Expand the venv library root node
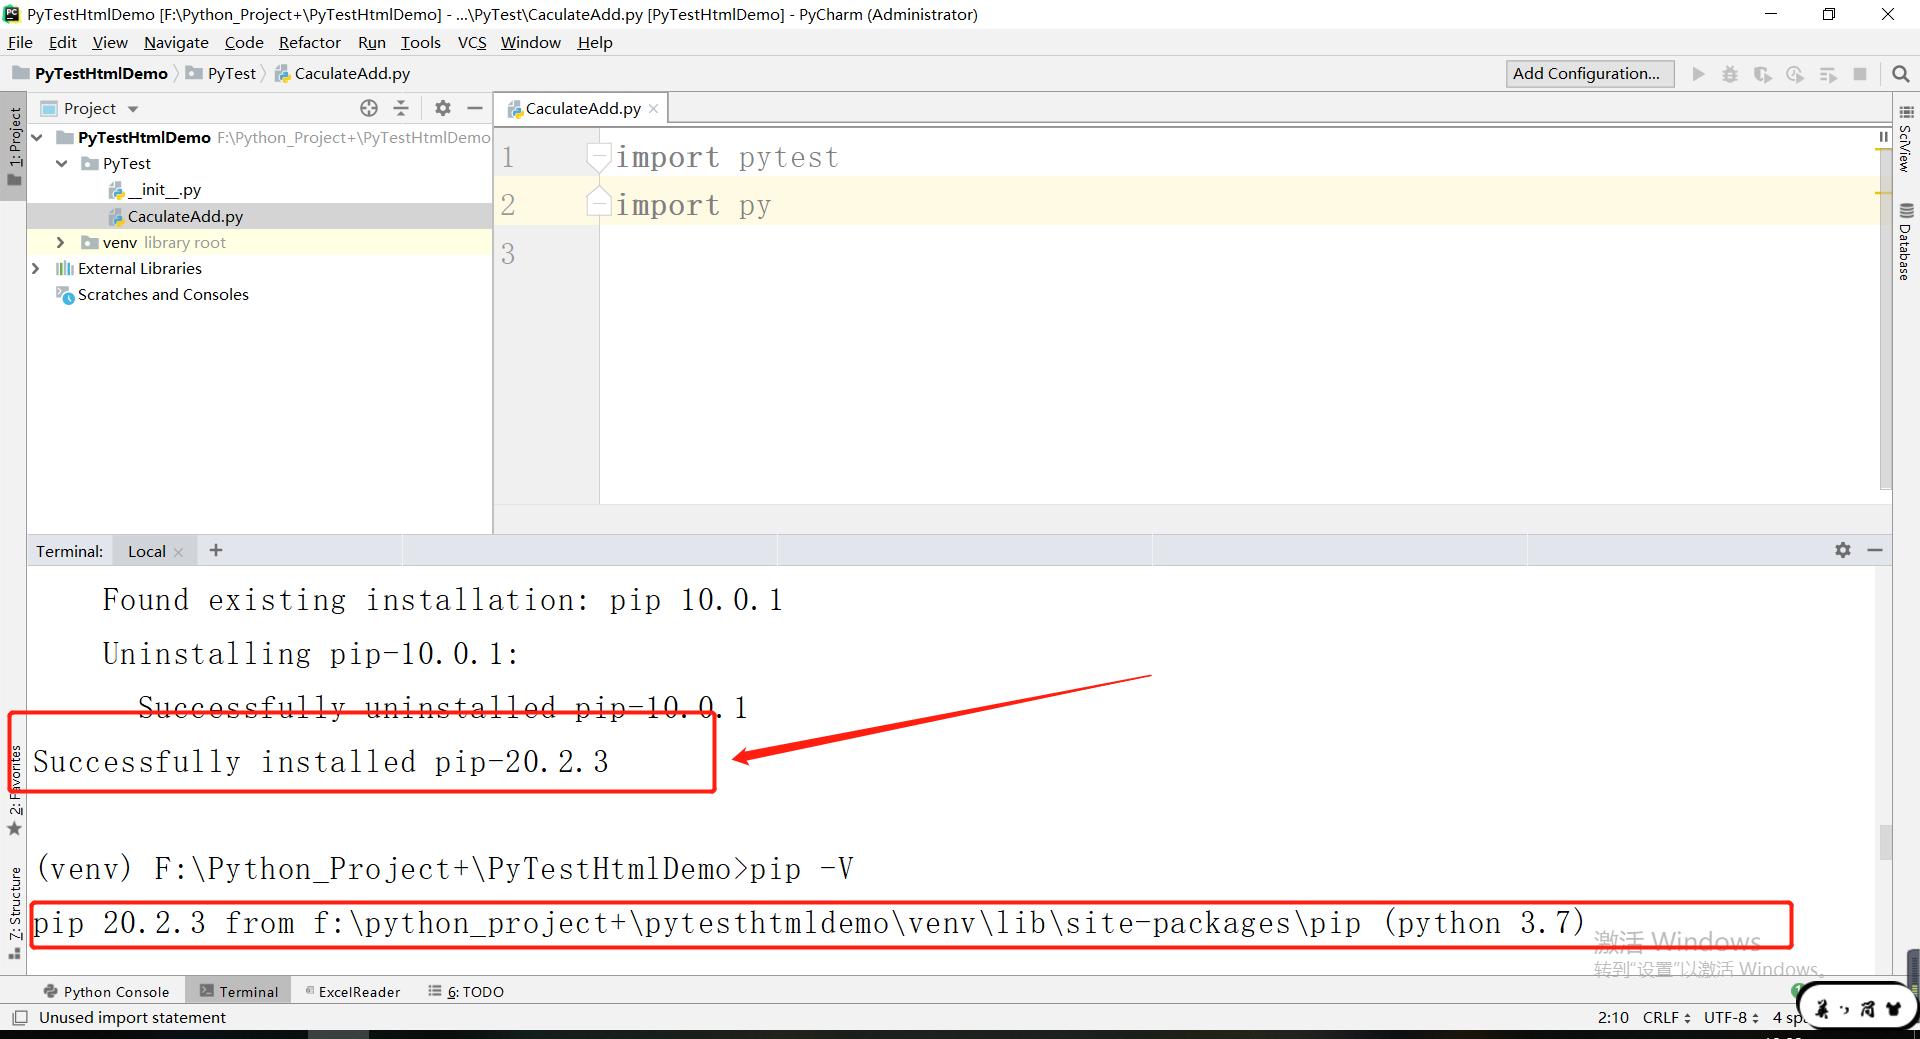This screenshot has height=1039, width=1920. [60, 242]
